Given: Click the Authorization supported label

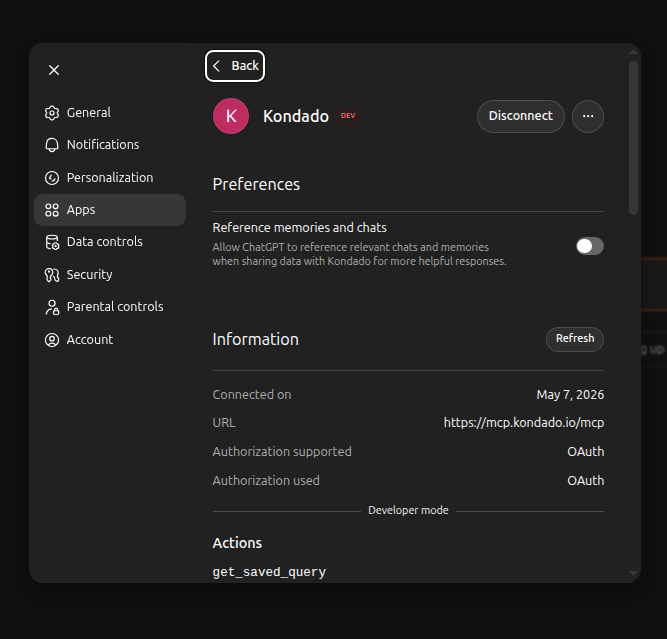Looking at the screenshot, I should click(282, 451).
